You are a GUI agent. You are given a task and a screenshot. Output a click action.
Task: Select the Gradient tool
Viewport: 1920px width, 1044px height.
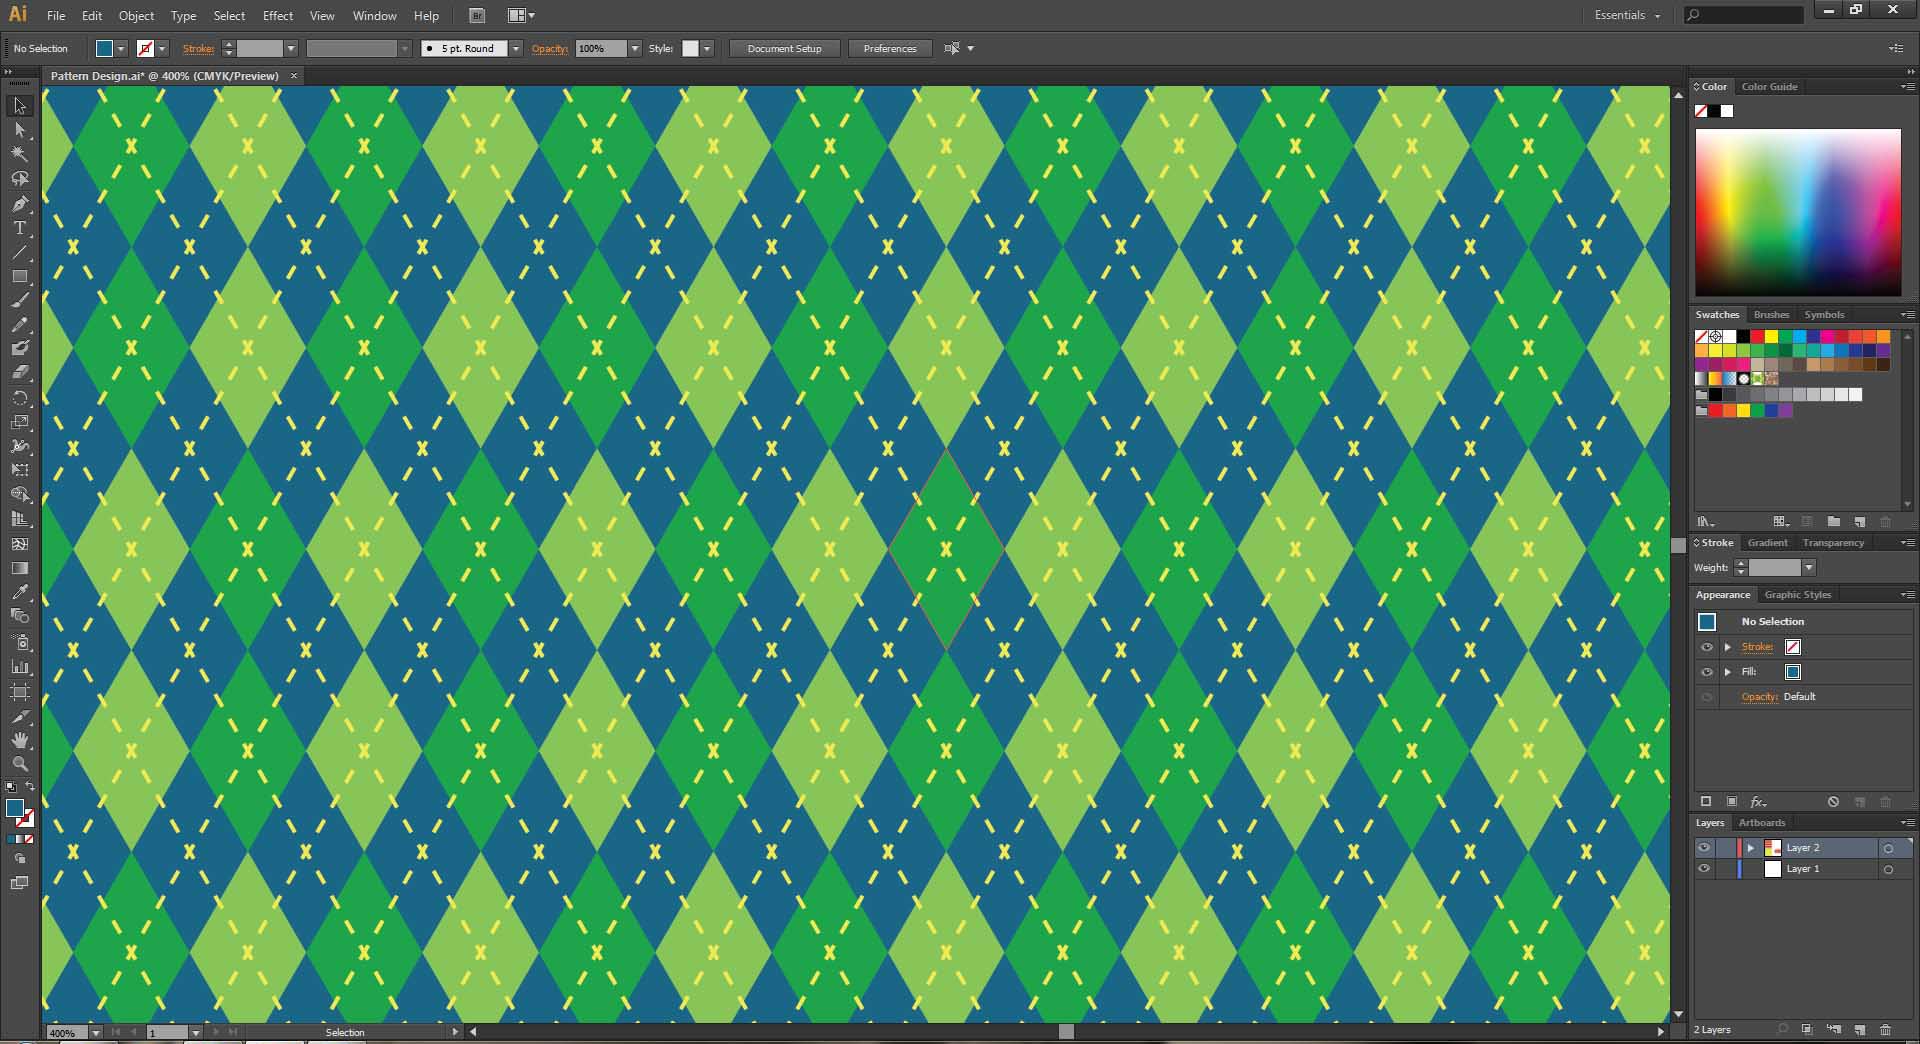(x=19, y=567)
